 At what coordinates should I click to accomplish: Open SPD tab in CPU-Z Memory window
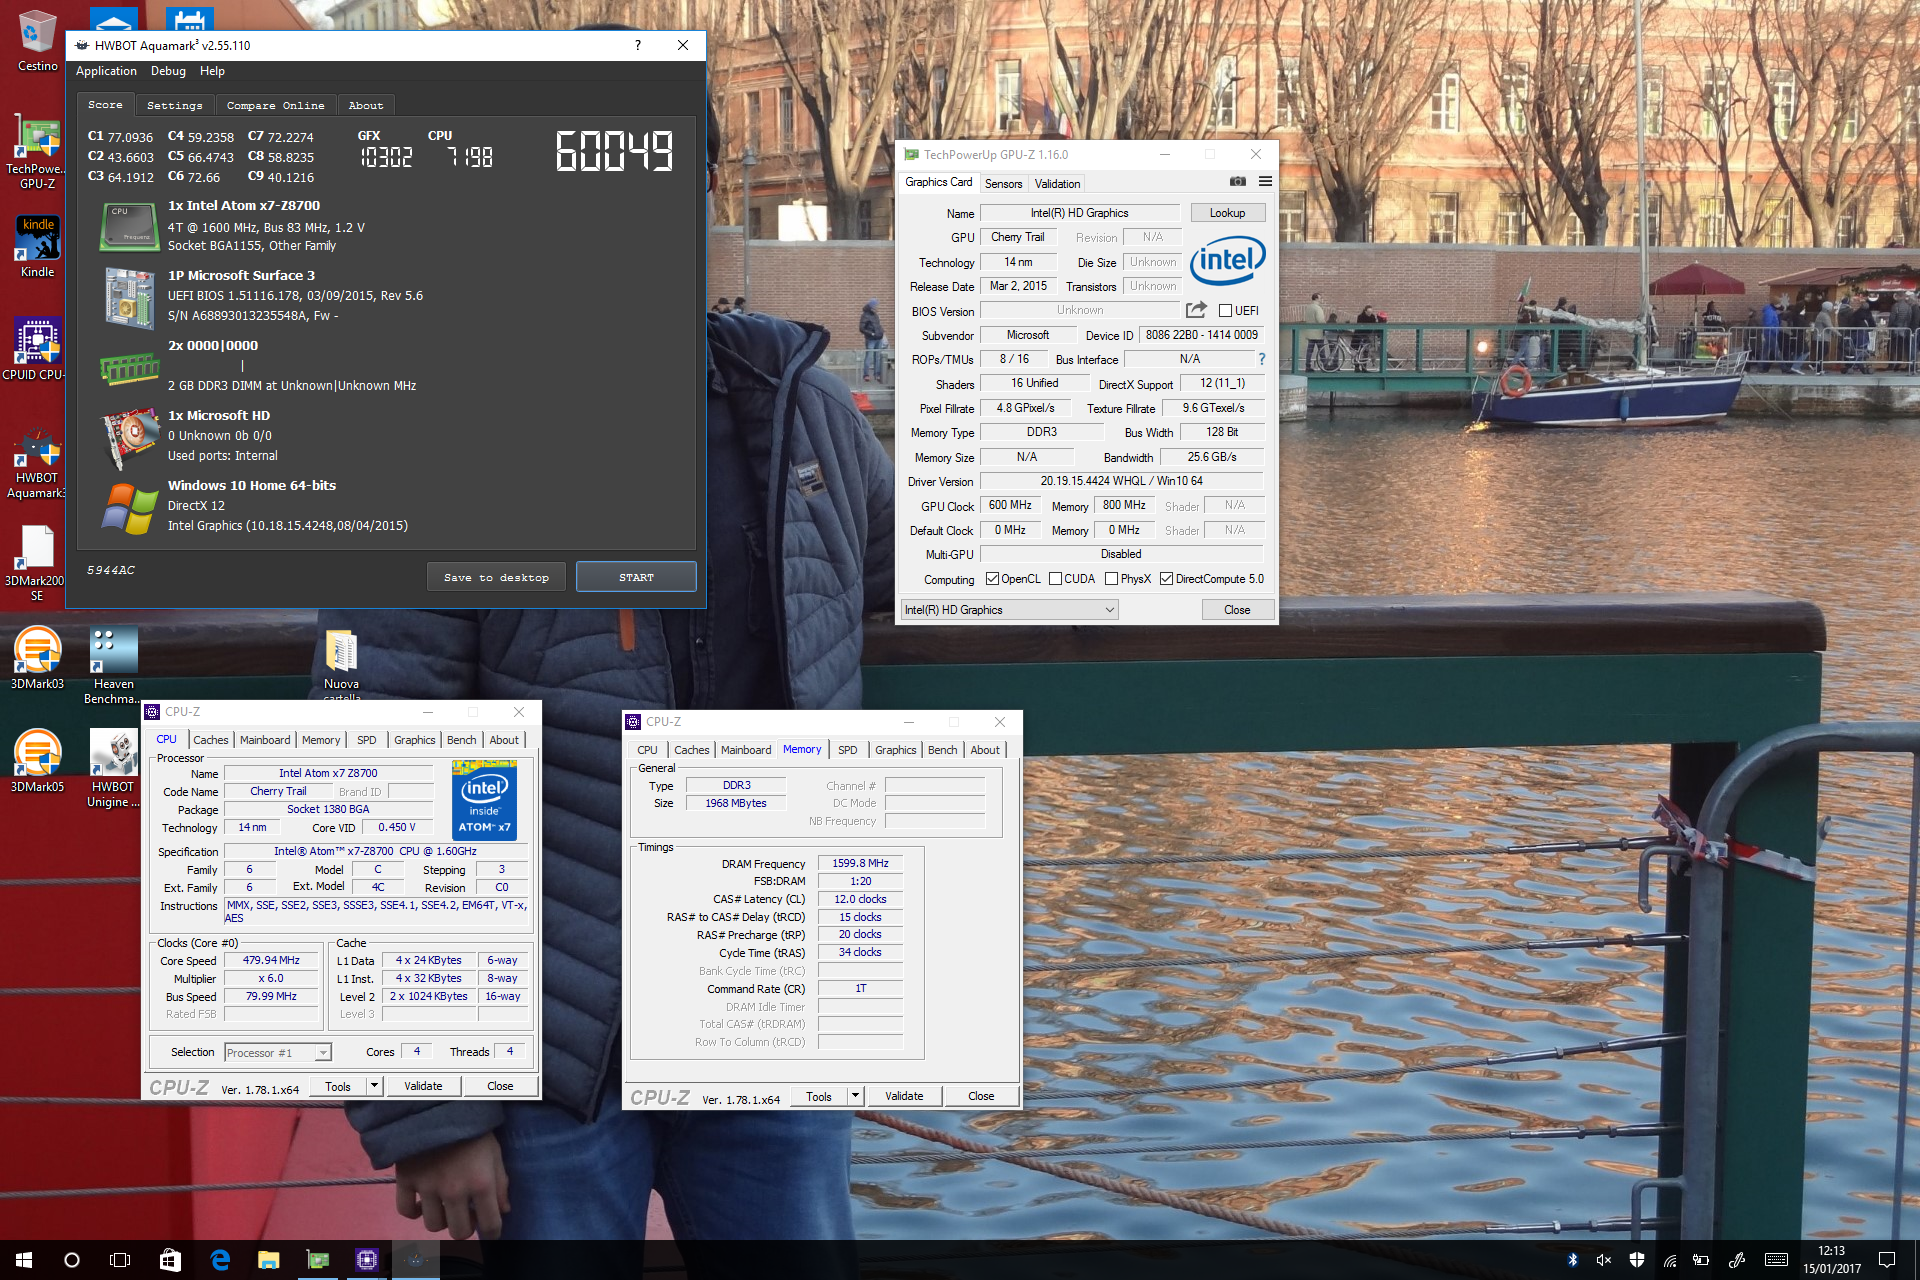pos(848,750)
